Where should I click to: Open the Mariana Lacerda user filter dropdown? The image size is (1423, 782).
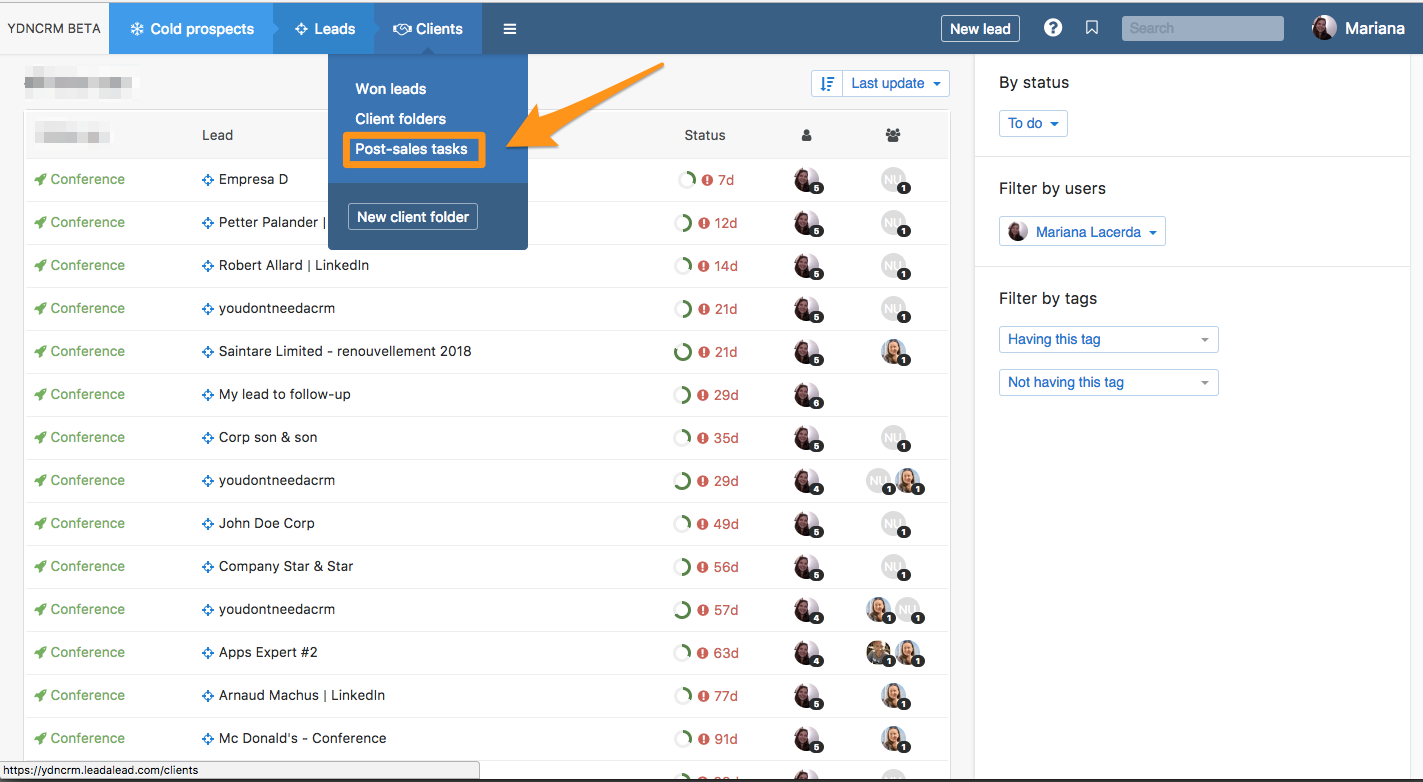[1082, 232]
